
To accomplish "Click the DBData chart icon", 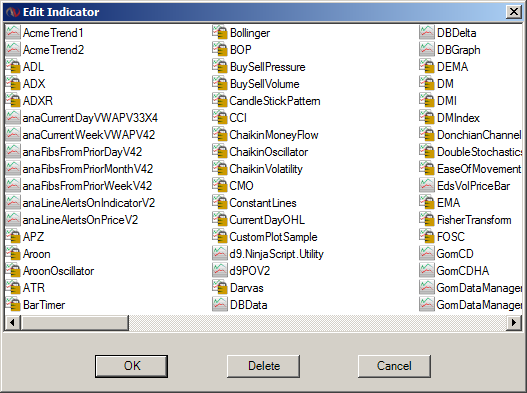I will (x=220, y=305).
